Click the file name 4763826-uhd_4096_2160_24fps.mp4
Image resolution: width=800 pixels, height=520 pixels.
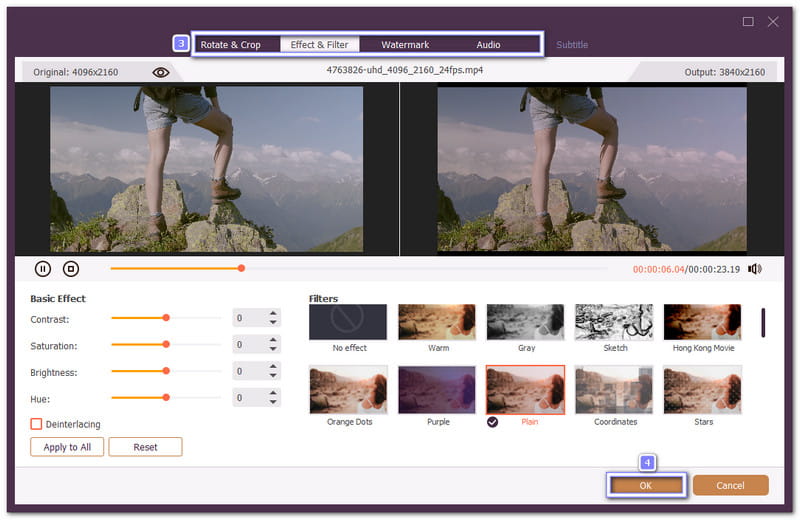(405, 70)
